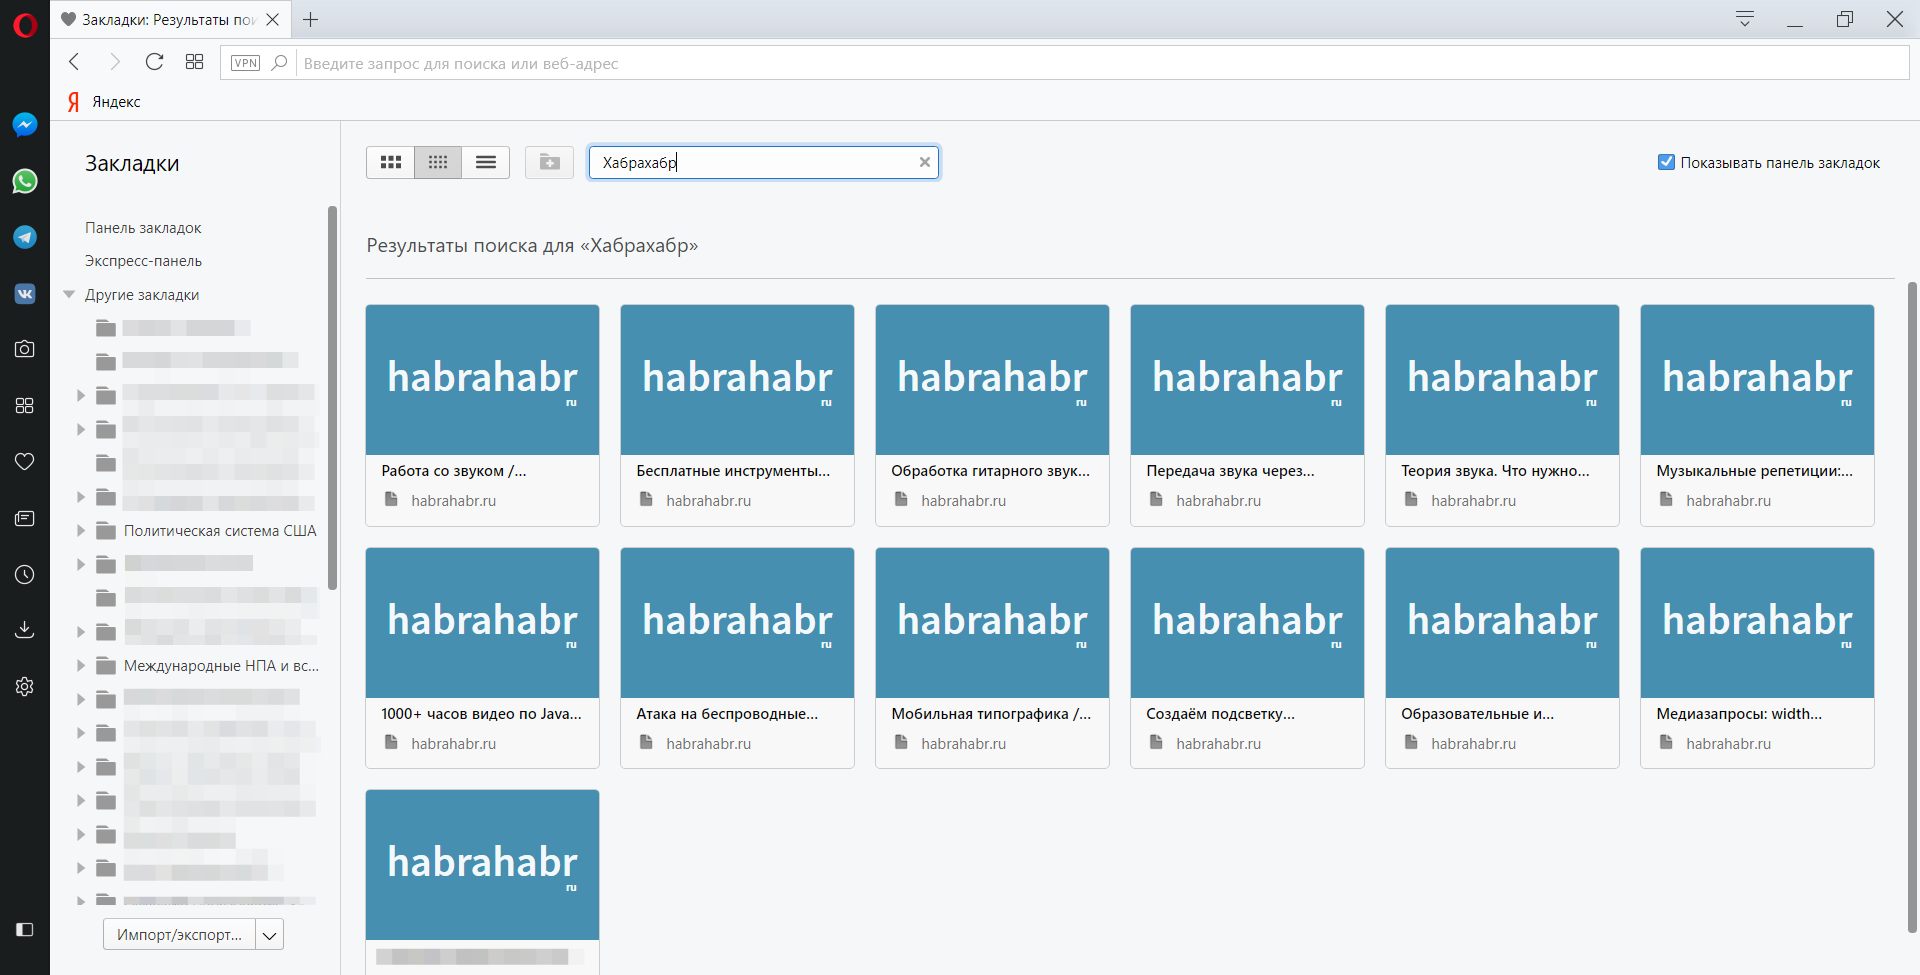Open a new tab with plus button
1920x975 pixels.
coord(311,19)
